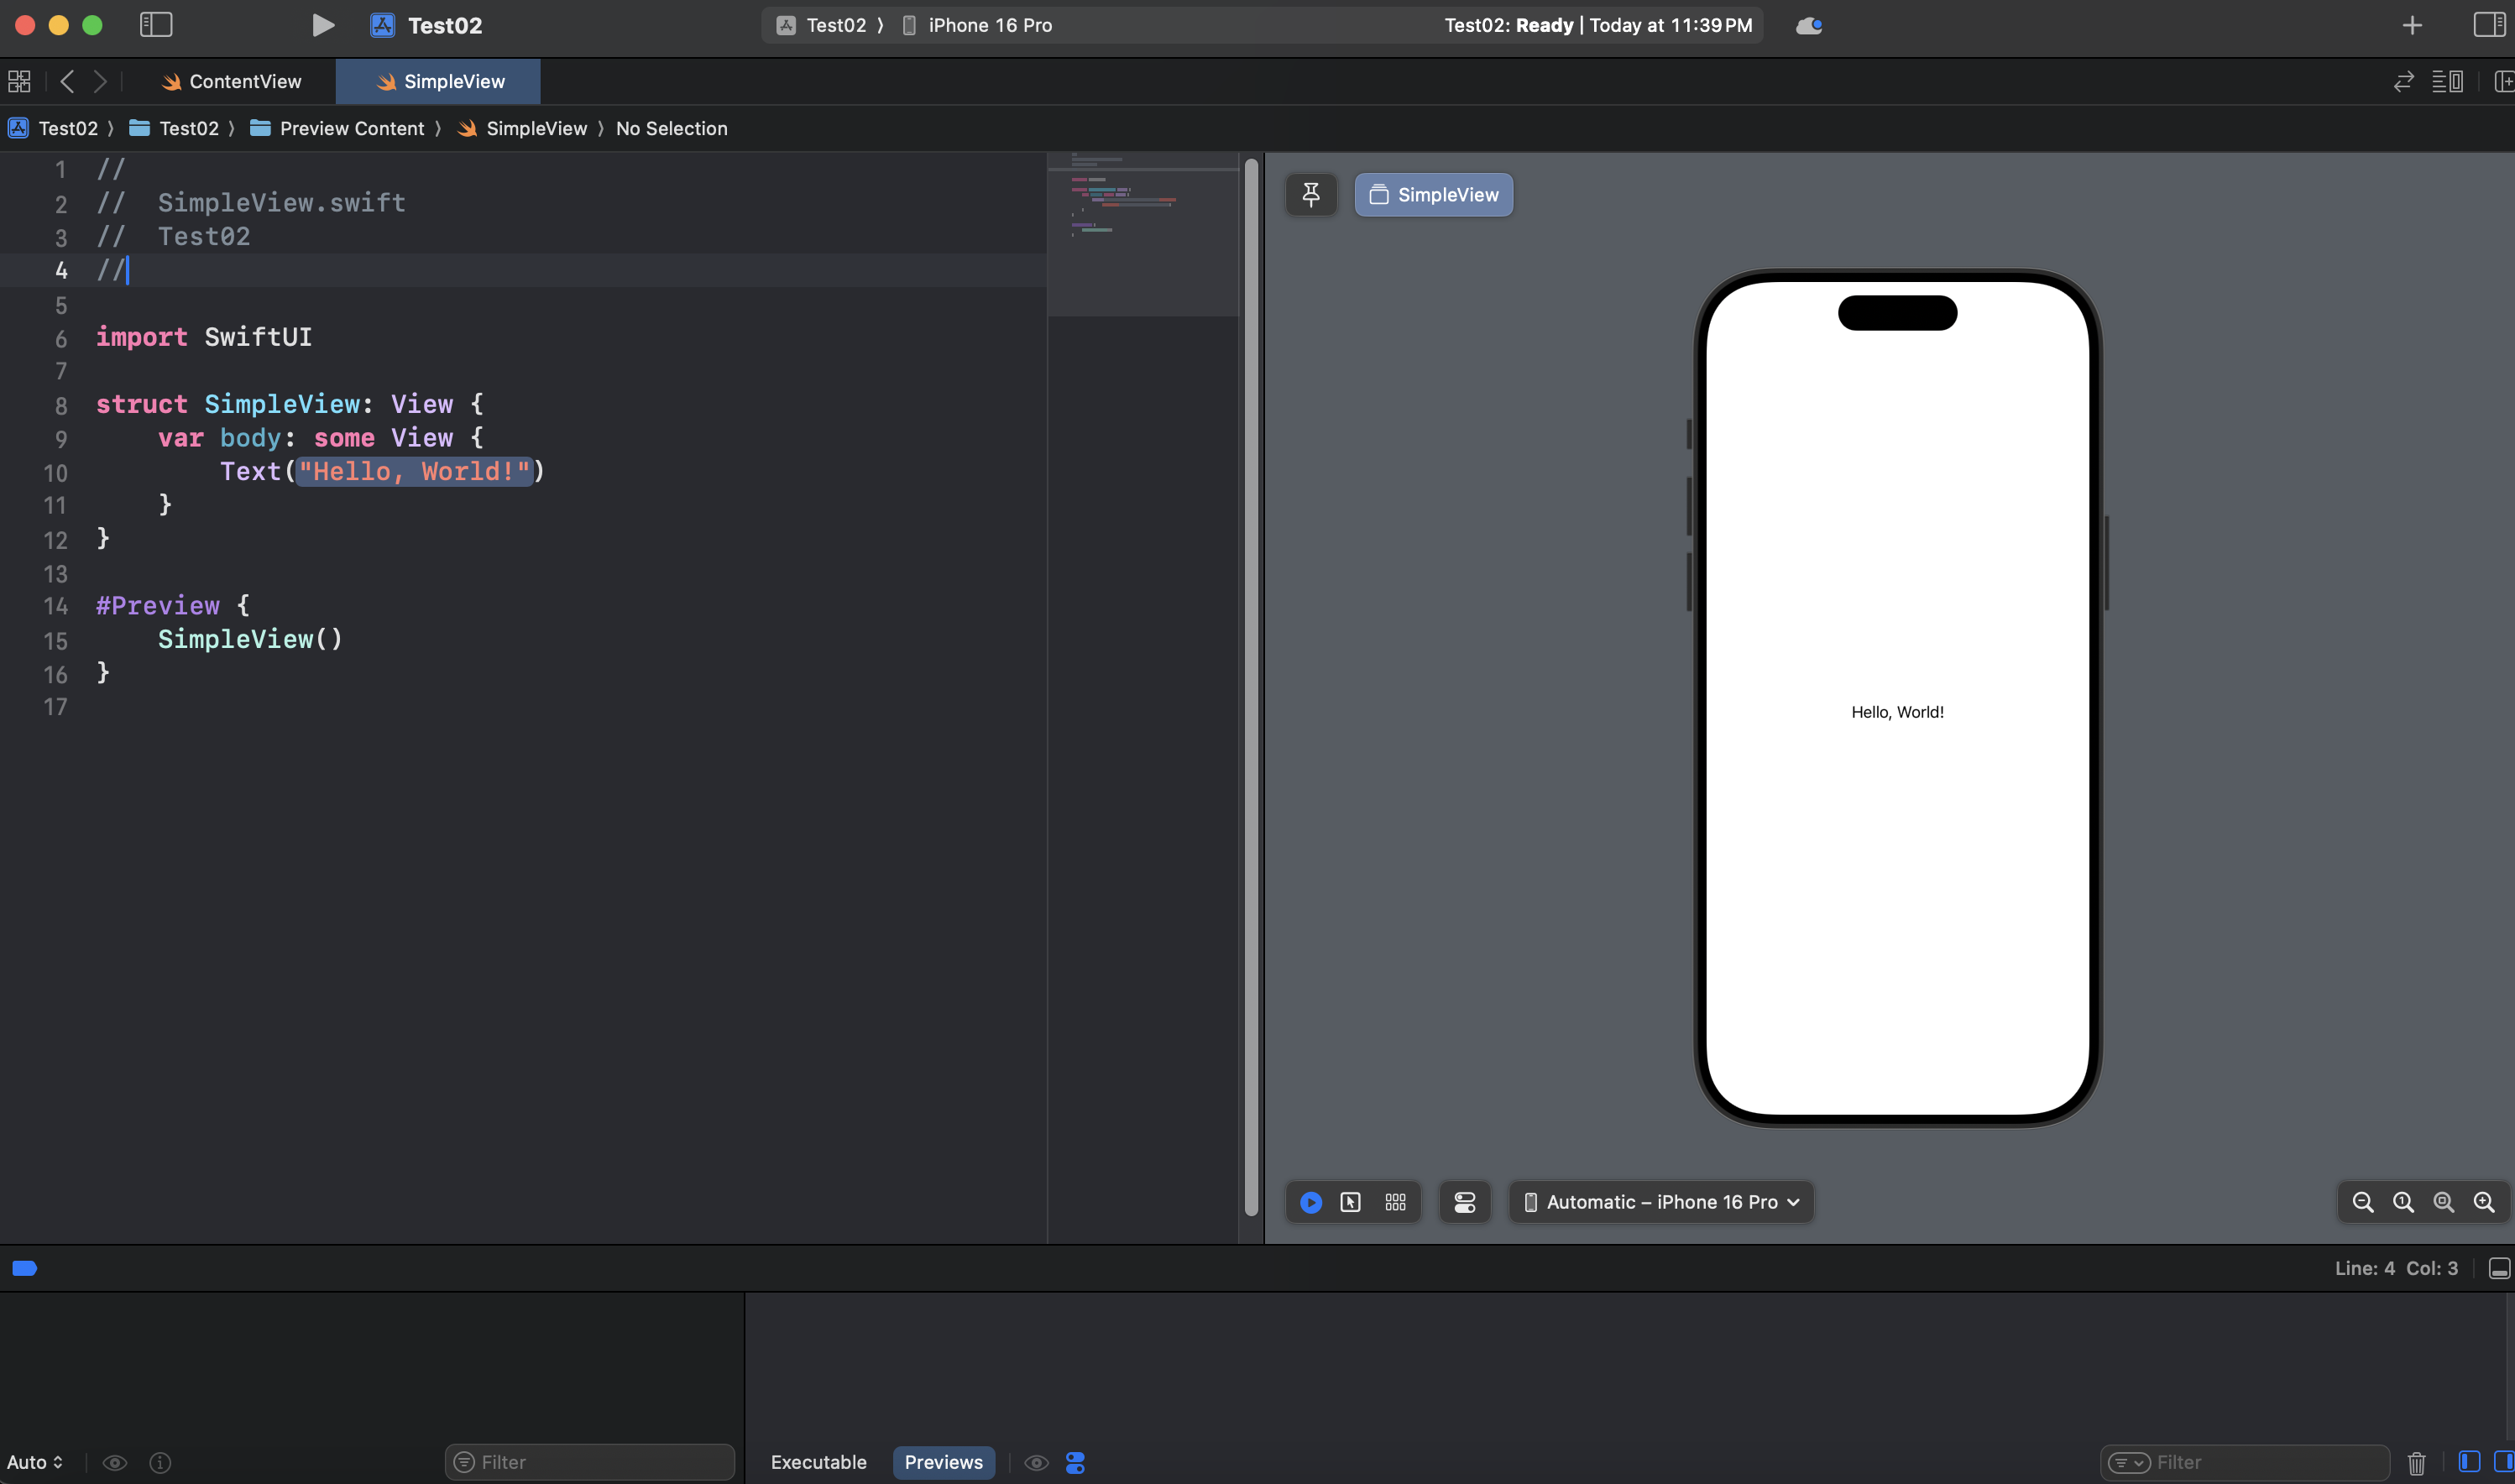Image resolution: width=2515 pixels, height=1484 pixels.
Task: Open the Auto variables scope dropdown
Action: pos(35,1462)
